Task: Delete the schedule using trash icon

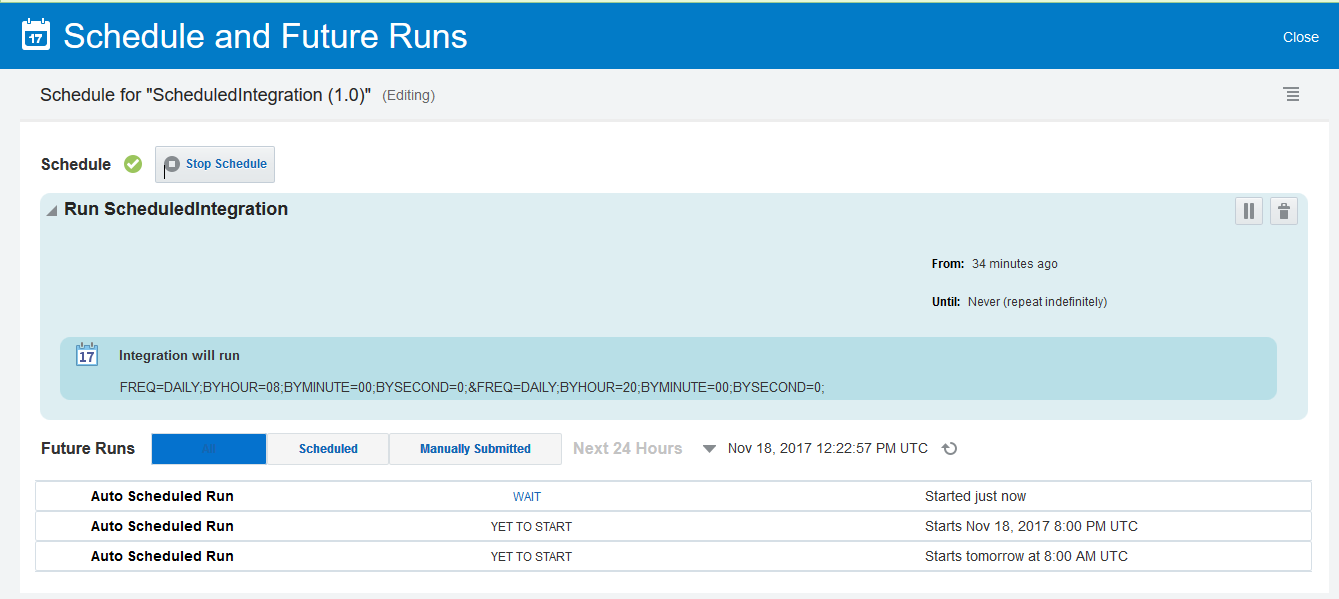Action: coord(1284,211)
